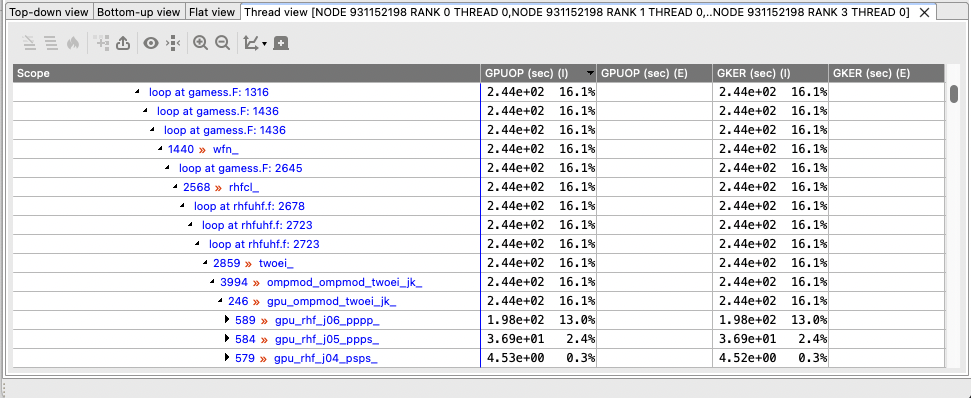Image resolution: width=971 pixels, height=398 pixels.
Task: Click the sort arrow on GPUOP (I)
Action: [x=590, y=74]
